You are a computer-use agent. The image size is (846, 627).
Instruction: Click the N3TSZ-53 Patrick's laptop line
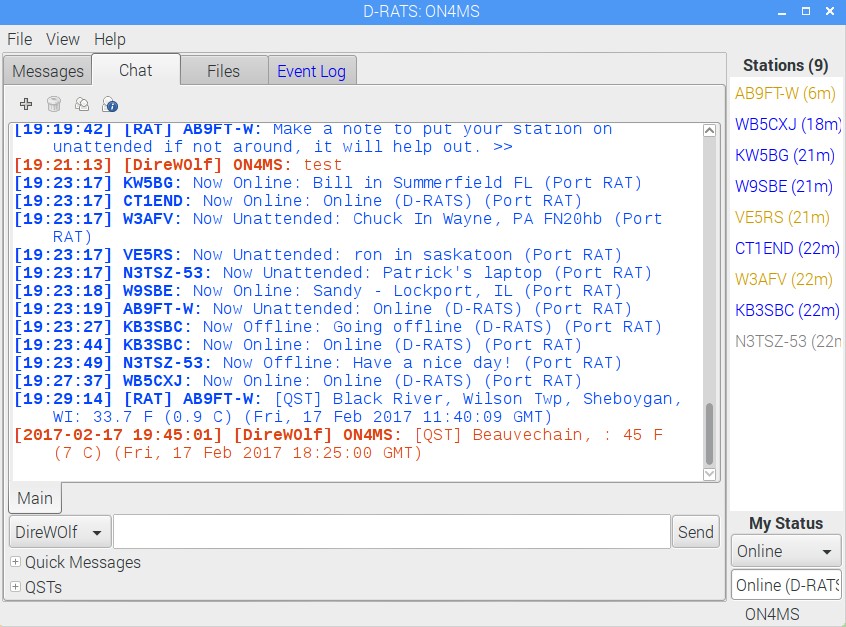[332, 272]
